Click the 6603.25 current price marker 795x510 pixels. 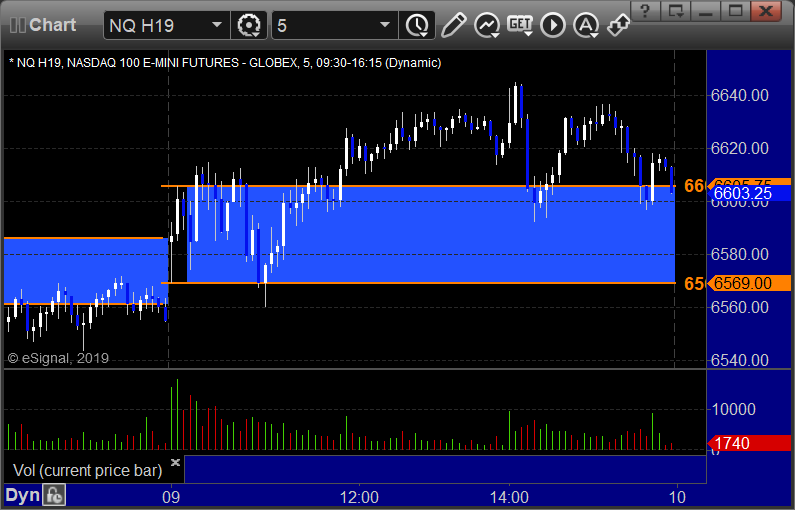point(749,193)
